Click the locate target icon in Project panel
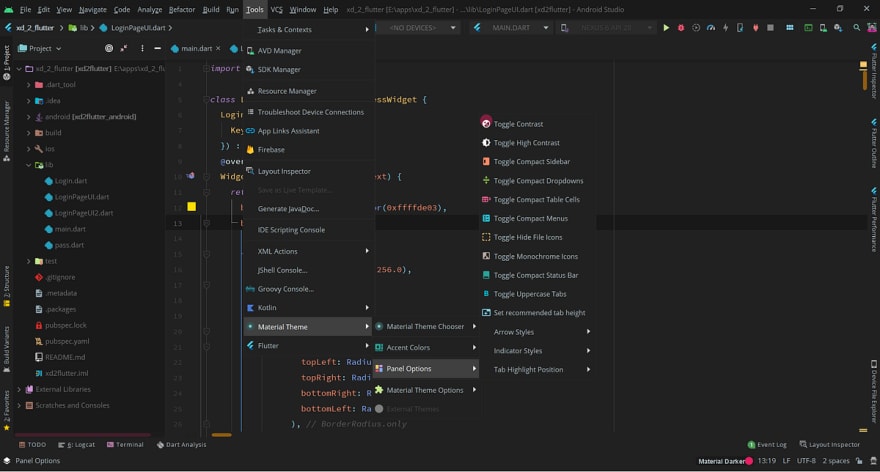The width and height of the screenshot is (880, 472). 109,48
